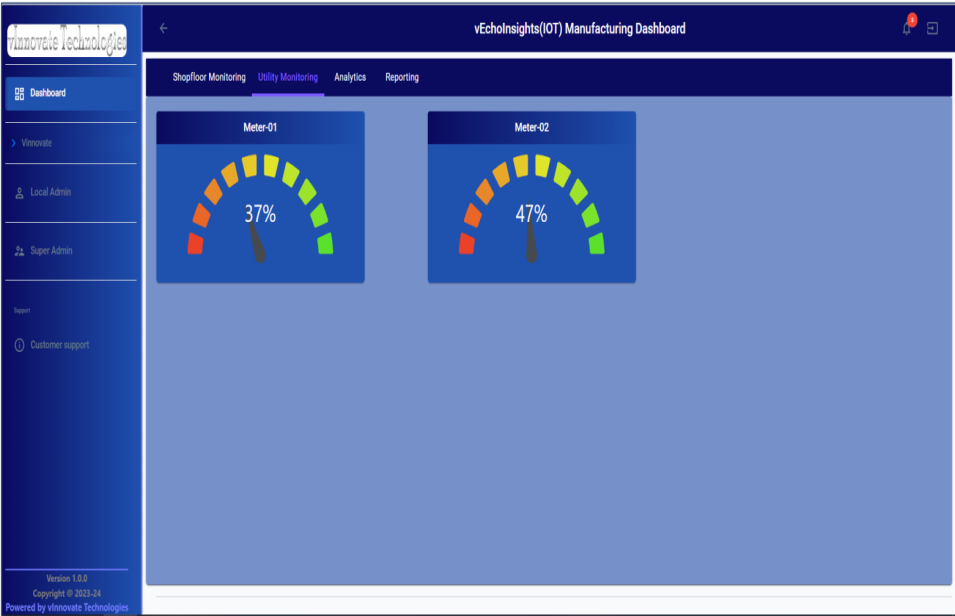
Task: Click the Meter-02 gauge dial
Action: 532,207
